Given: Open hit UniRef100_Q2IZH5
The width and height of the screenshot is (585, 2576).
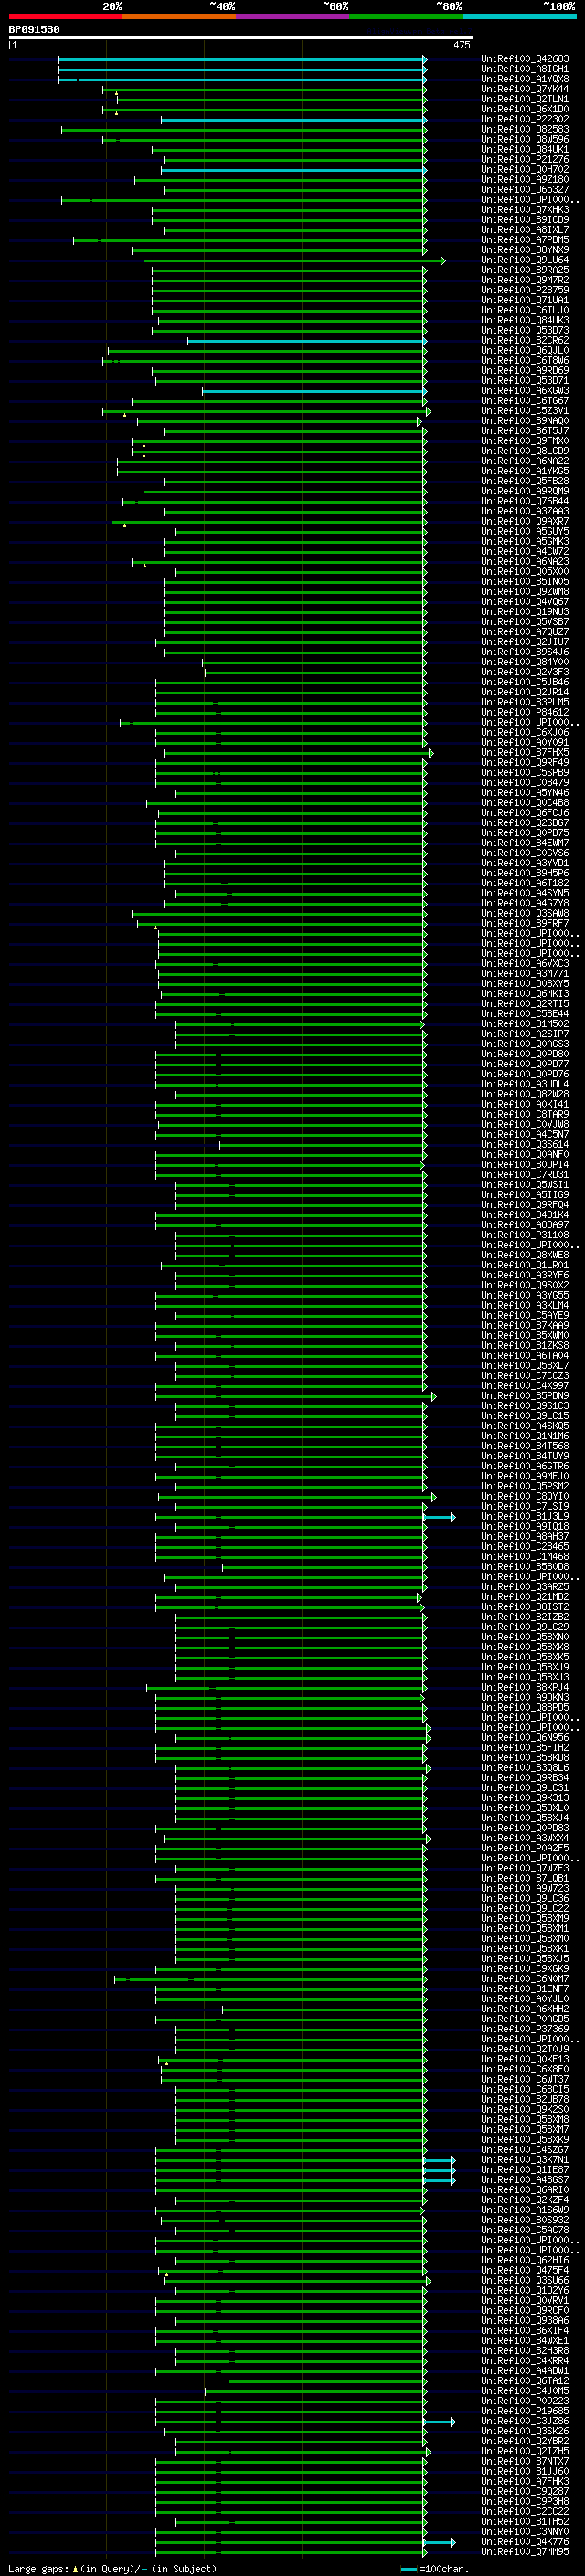Looking at the screenshot, I should [525, 2452].
